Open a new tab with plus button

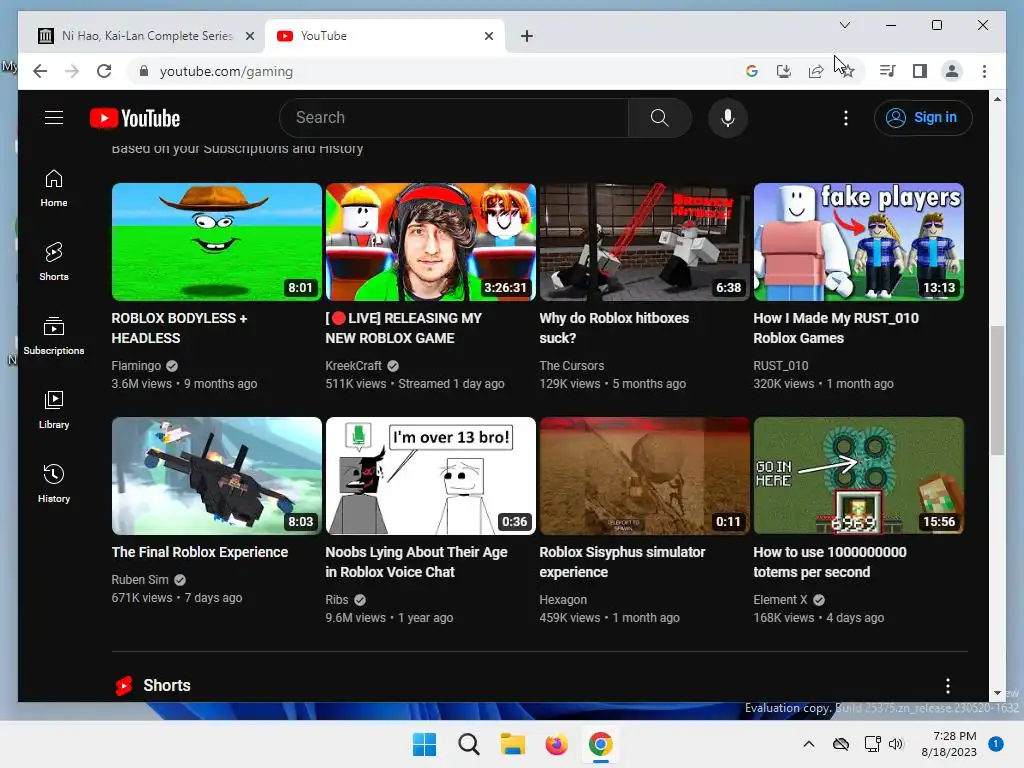(x=527, y=36)
